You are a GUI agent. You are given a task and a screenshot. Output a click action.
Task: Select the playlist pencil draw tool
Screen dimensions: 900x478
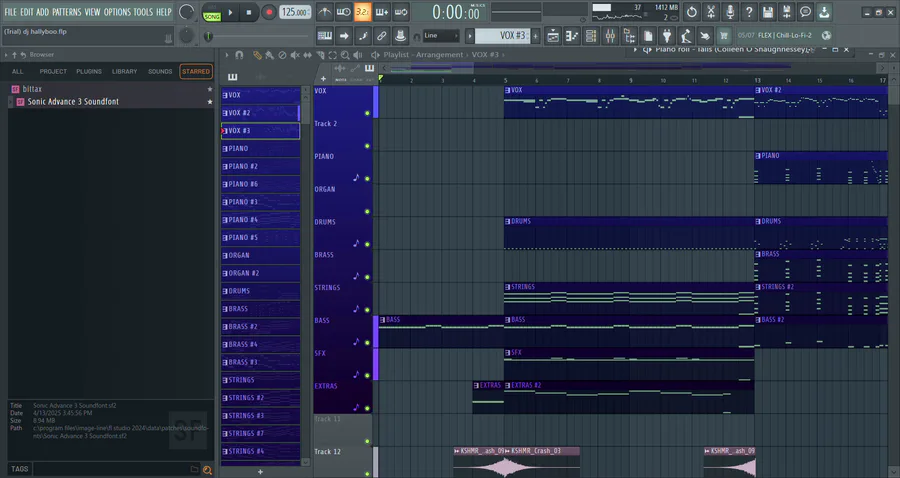257,55
